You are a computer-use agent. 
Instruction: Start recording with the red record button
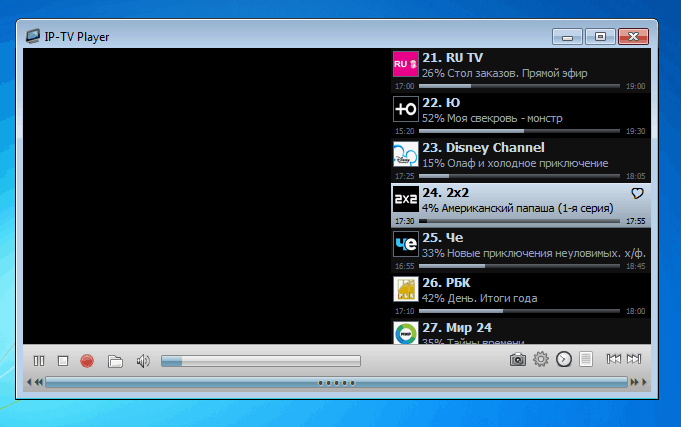(x=87, y=361)
